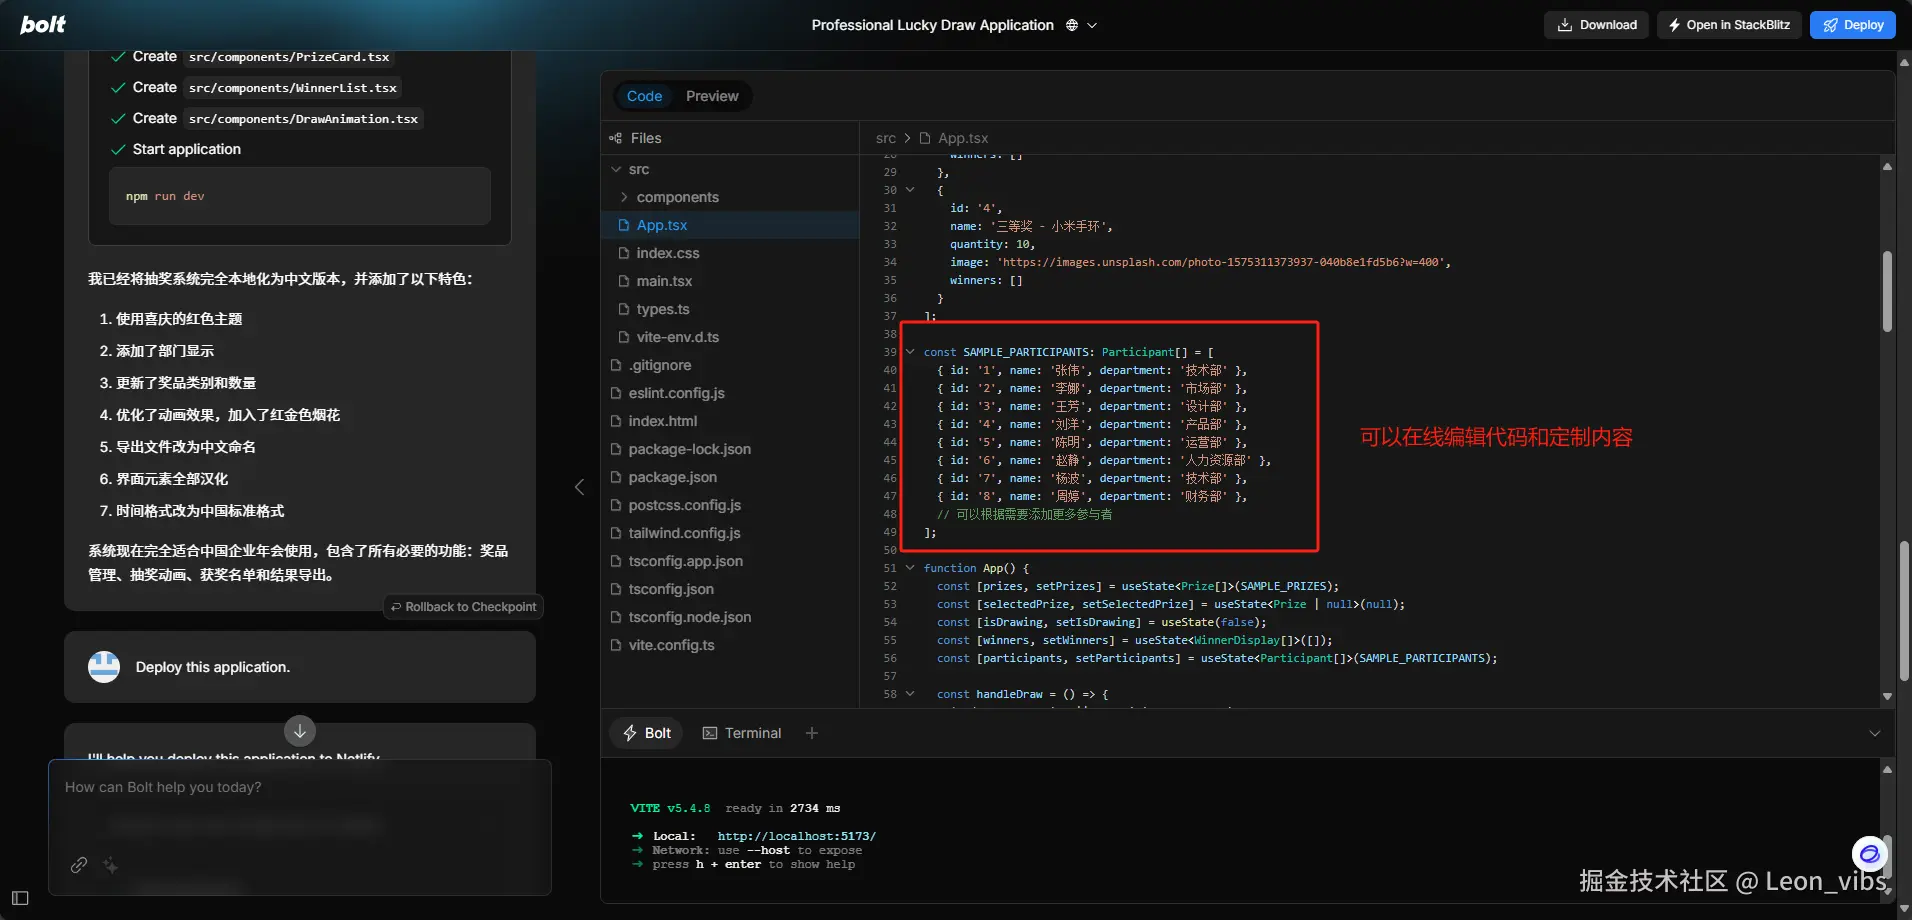Attach a file with the link icon
Screen dimensions: 1912x920
[79, 865]
